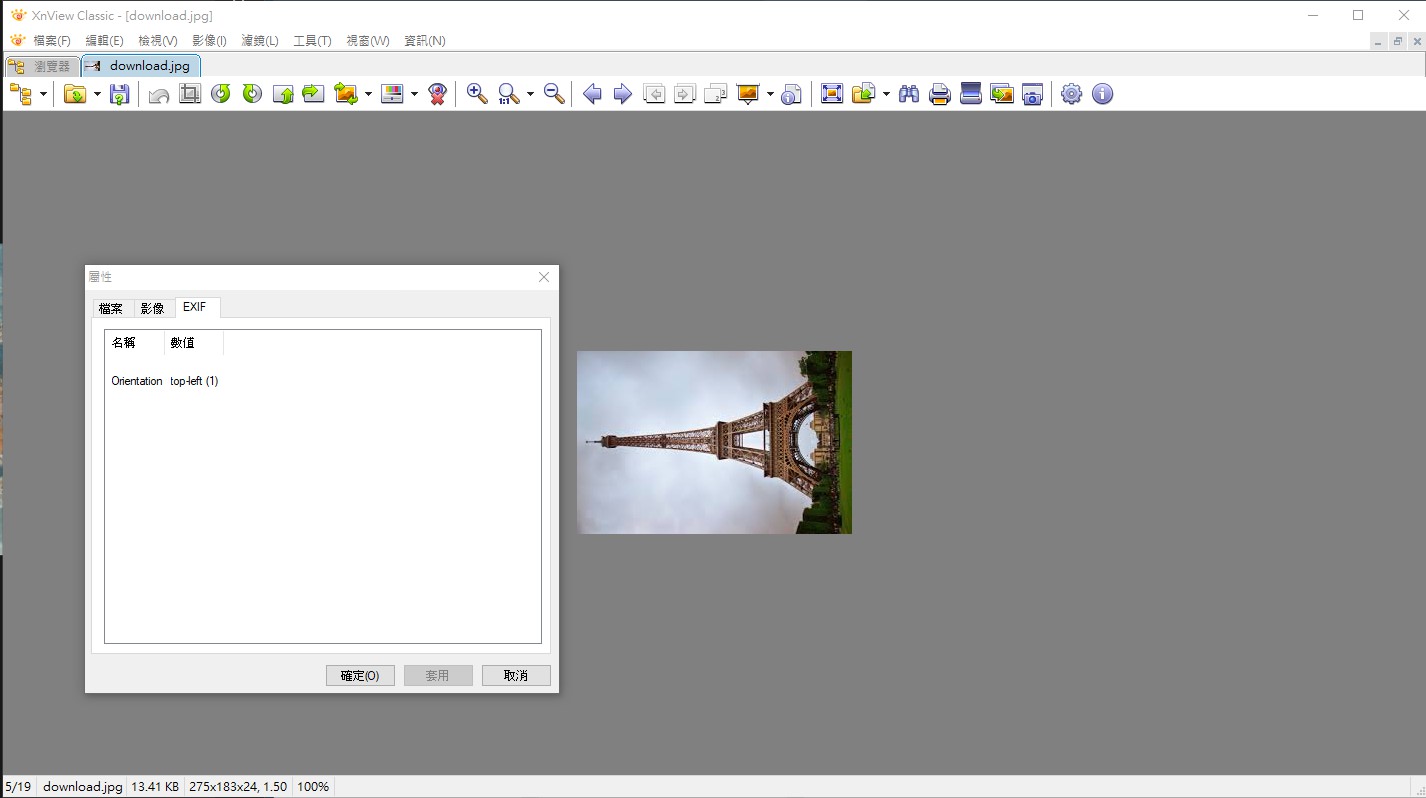Image resolution: width=1426 pixels, height=798 pixels.
Task: Click the 100% zoom status bar entry
Action: (x=313, y=787)
